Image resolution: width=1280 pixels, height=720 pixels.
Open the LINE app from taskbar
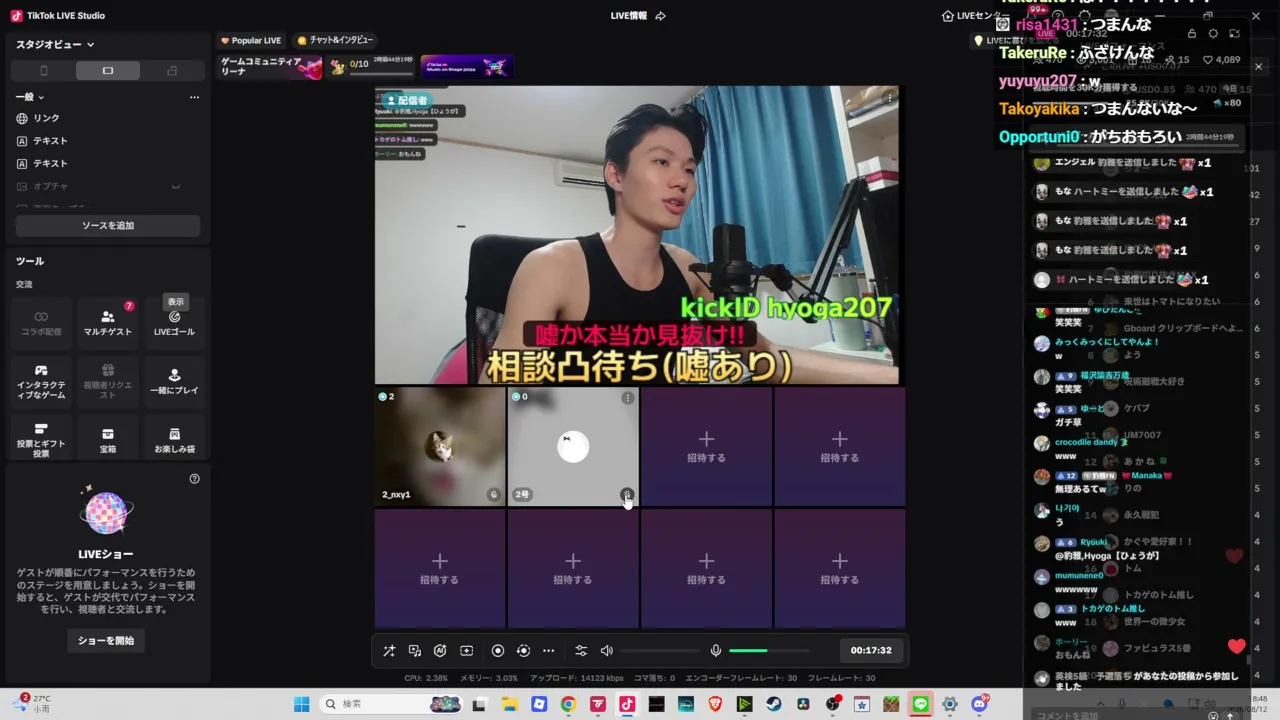tap(921, 704)
